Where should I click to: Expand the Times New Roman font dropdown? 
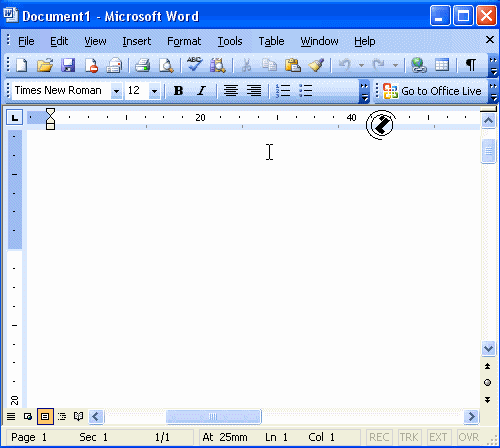coord(116,91)
